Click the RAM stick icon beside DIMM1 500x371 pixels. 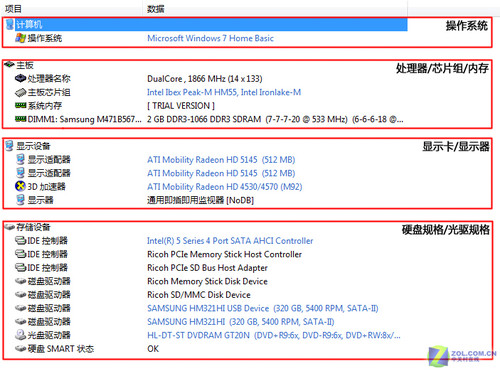20,119
